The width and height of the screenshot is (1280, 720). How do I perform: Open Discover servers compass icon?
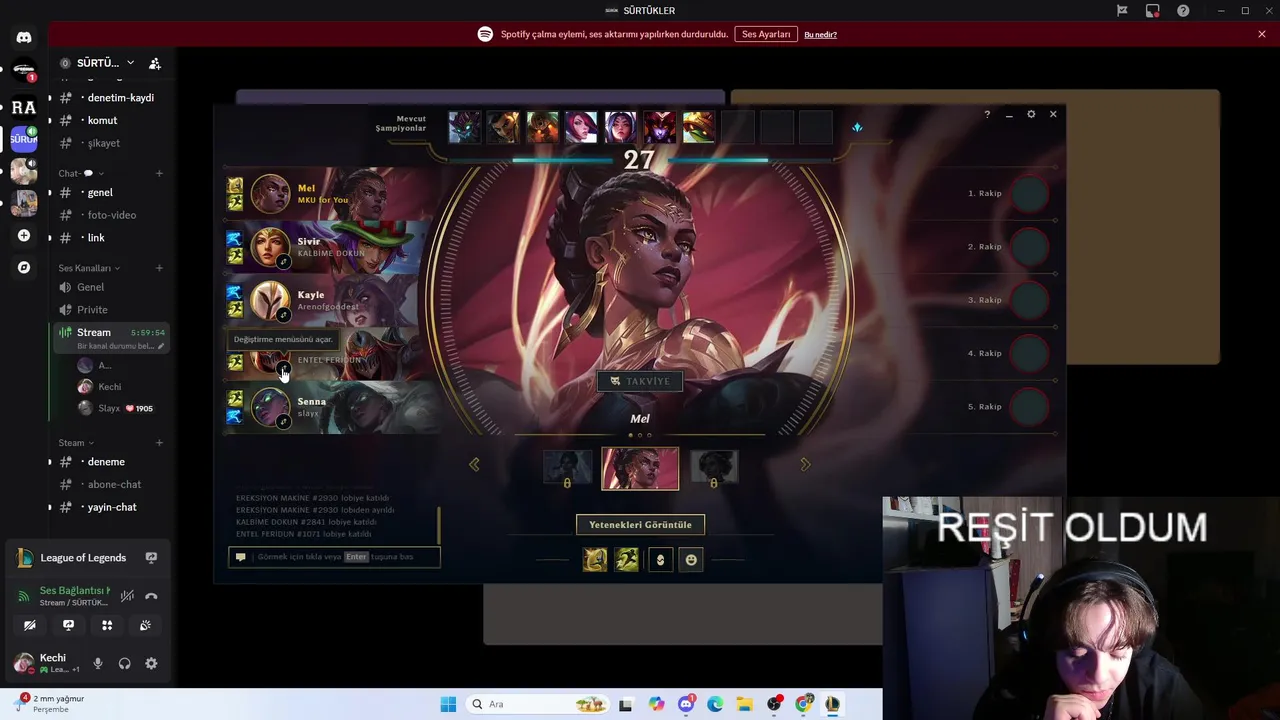[24, 268]
